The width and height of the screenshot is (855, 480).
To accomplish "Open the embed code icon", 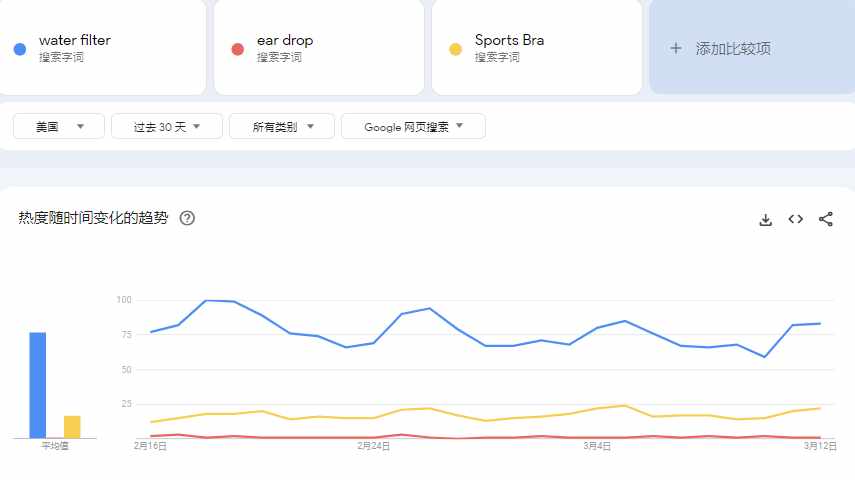I will pos(796,219).
